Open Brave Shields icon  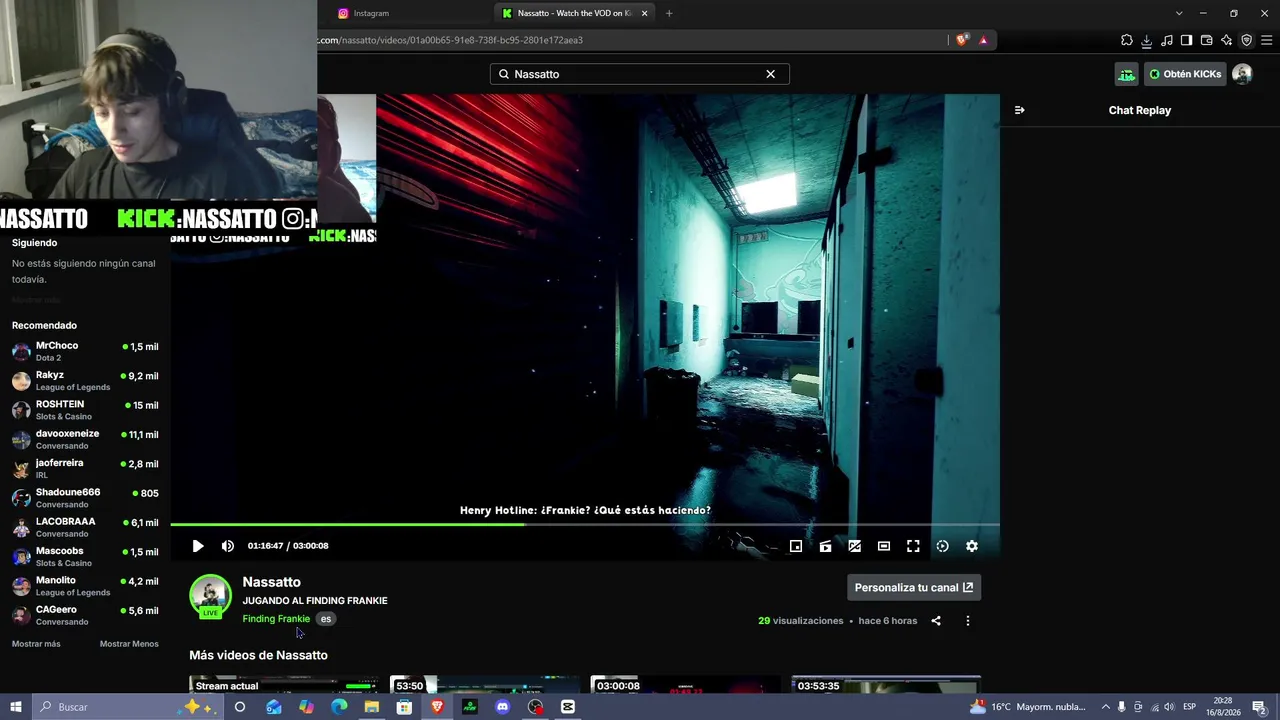tap(962, 40)
